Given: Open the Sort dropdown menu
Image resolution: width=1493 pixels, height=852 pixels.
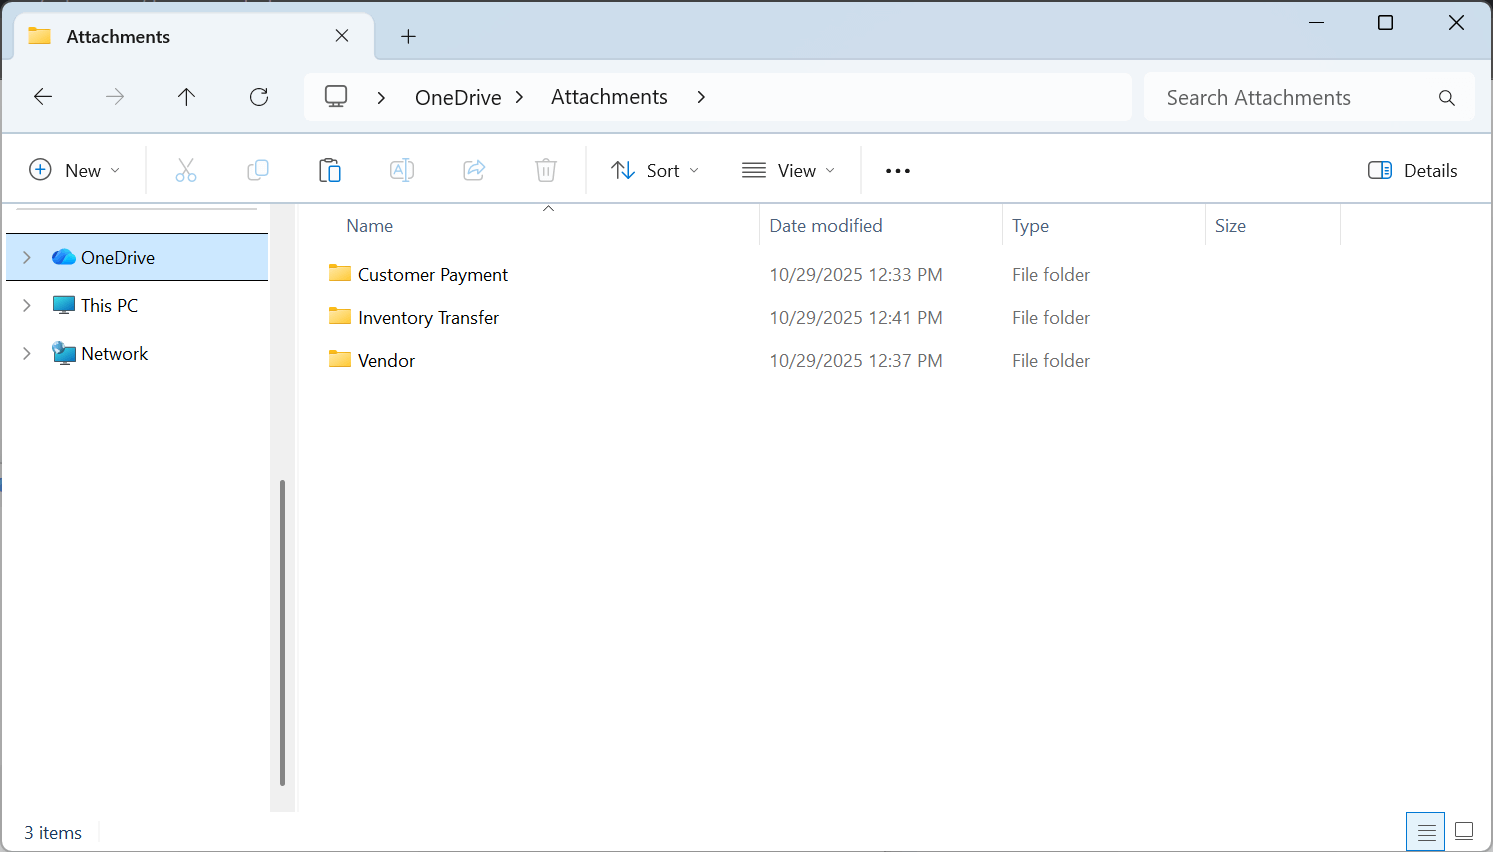Looking at the screenshot, I should click(x=655, y=170).
